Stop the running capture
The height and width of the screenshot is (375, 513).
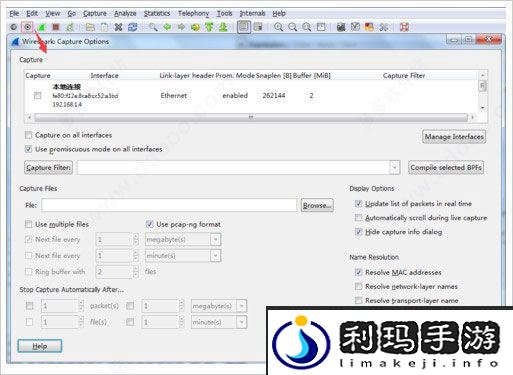point(56,27)
